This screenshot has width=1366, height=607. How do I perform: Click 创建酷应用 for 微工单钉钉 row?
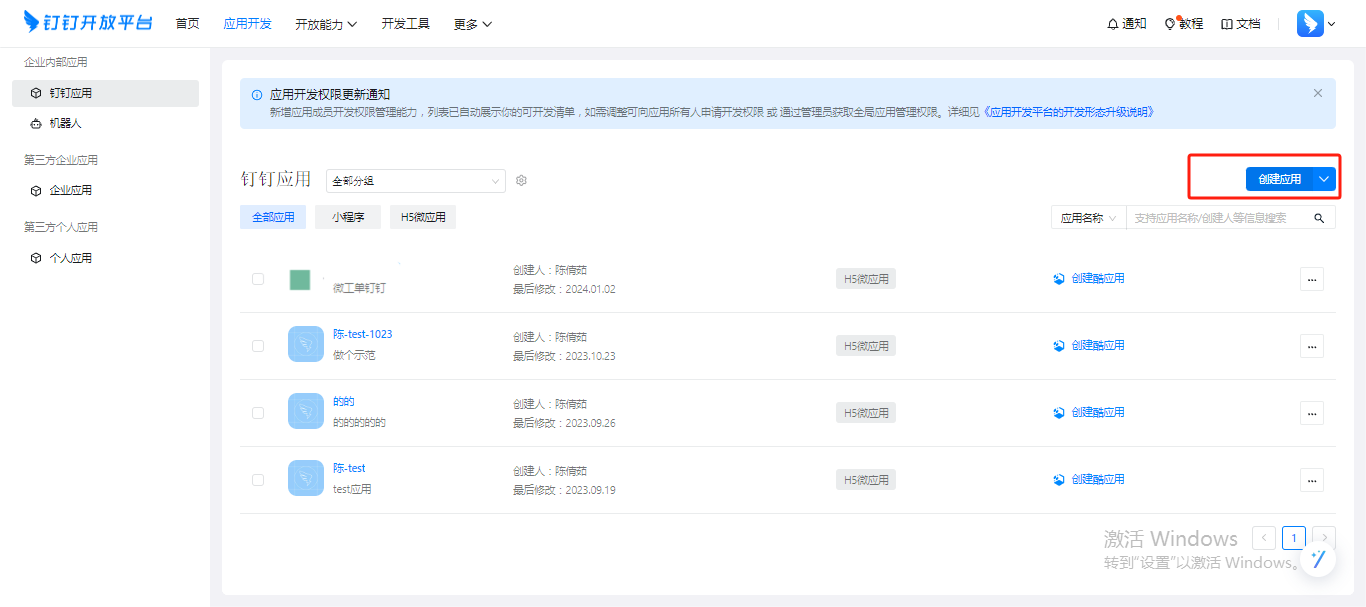point(1089,279)
